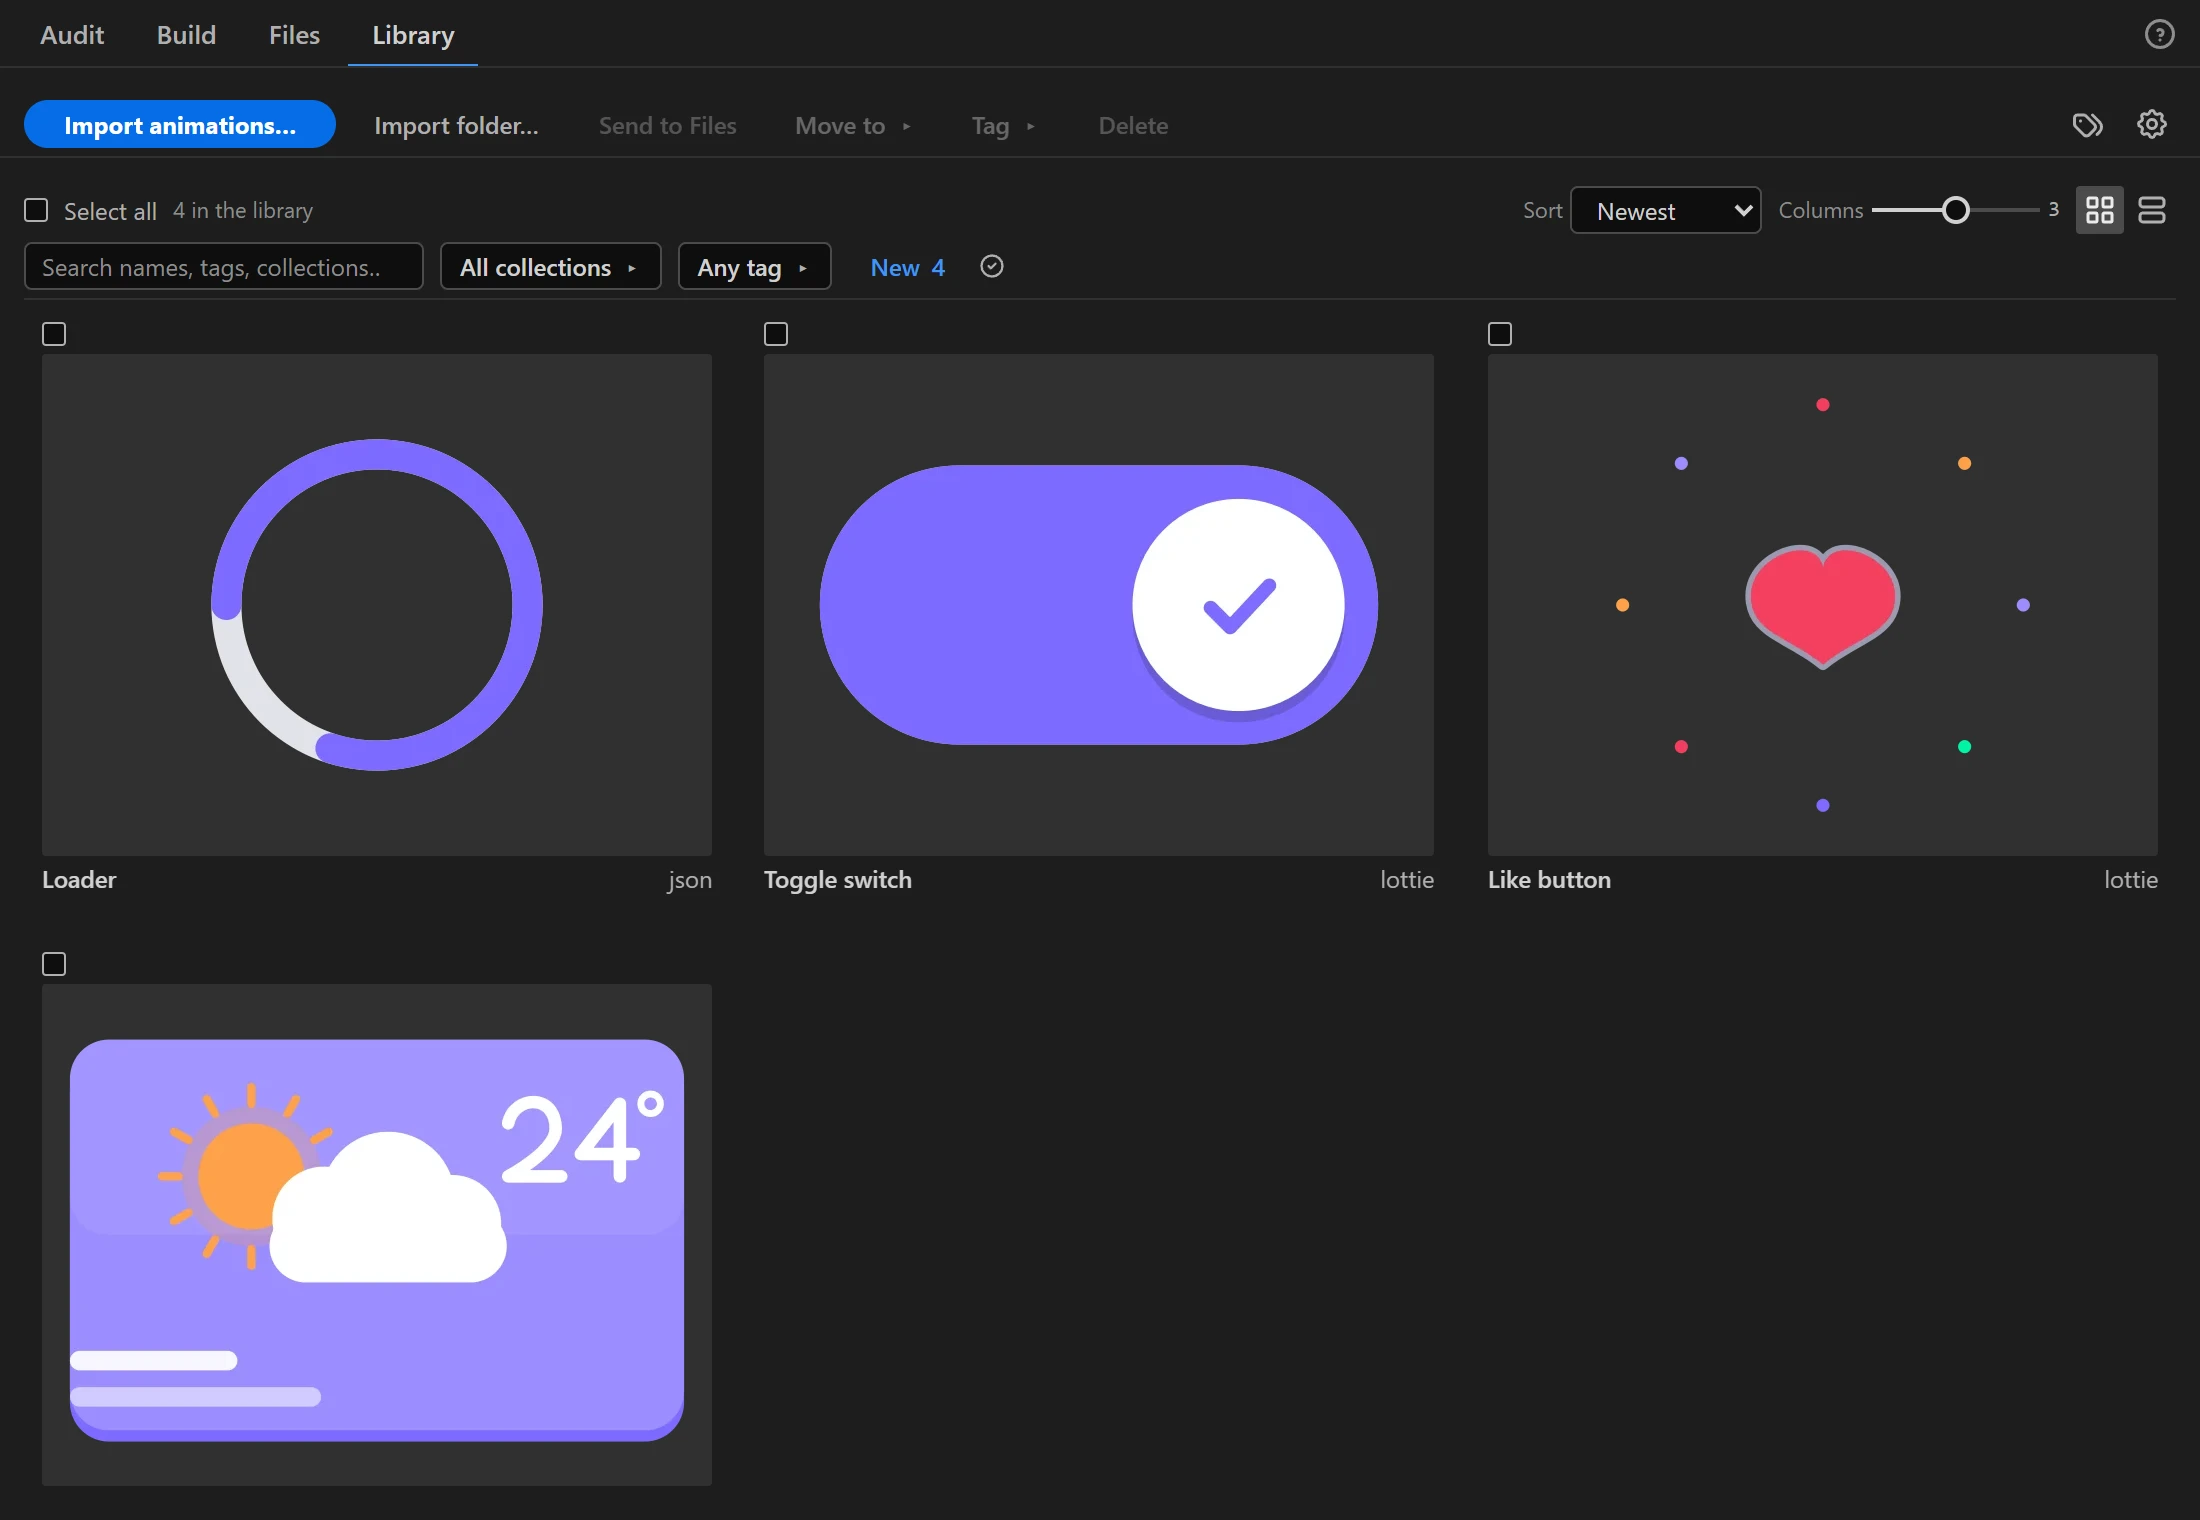2200x1520 pixels.
Task: Switch to list view icon
Action: [x=2152, y=210]
